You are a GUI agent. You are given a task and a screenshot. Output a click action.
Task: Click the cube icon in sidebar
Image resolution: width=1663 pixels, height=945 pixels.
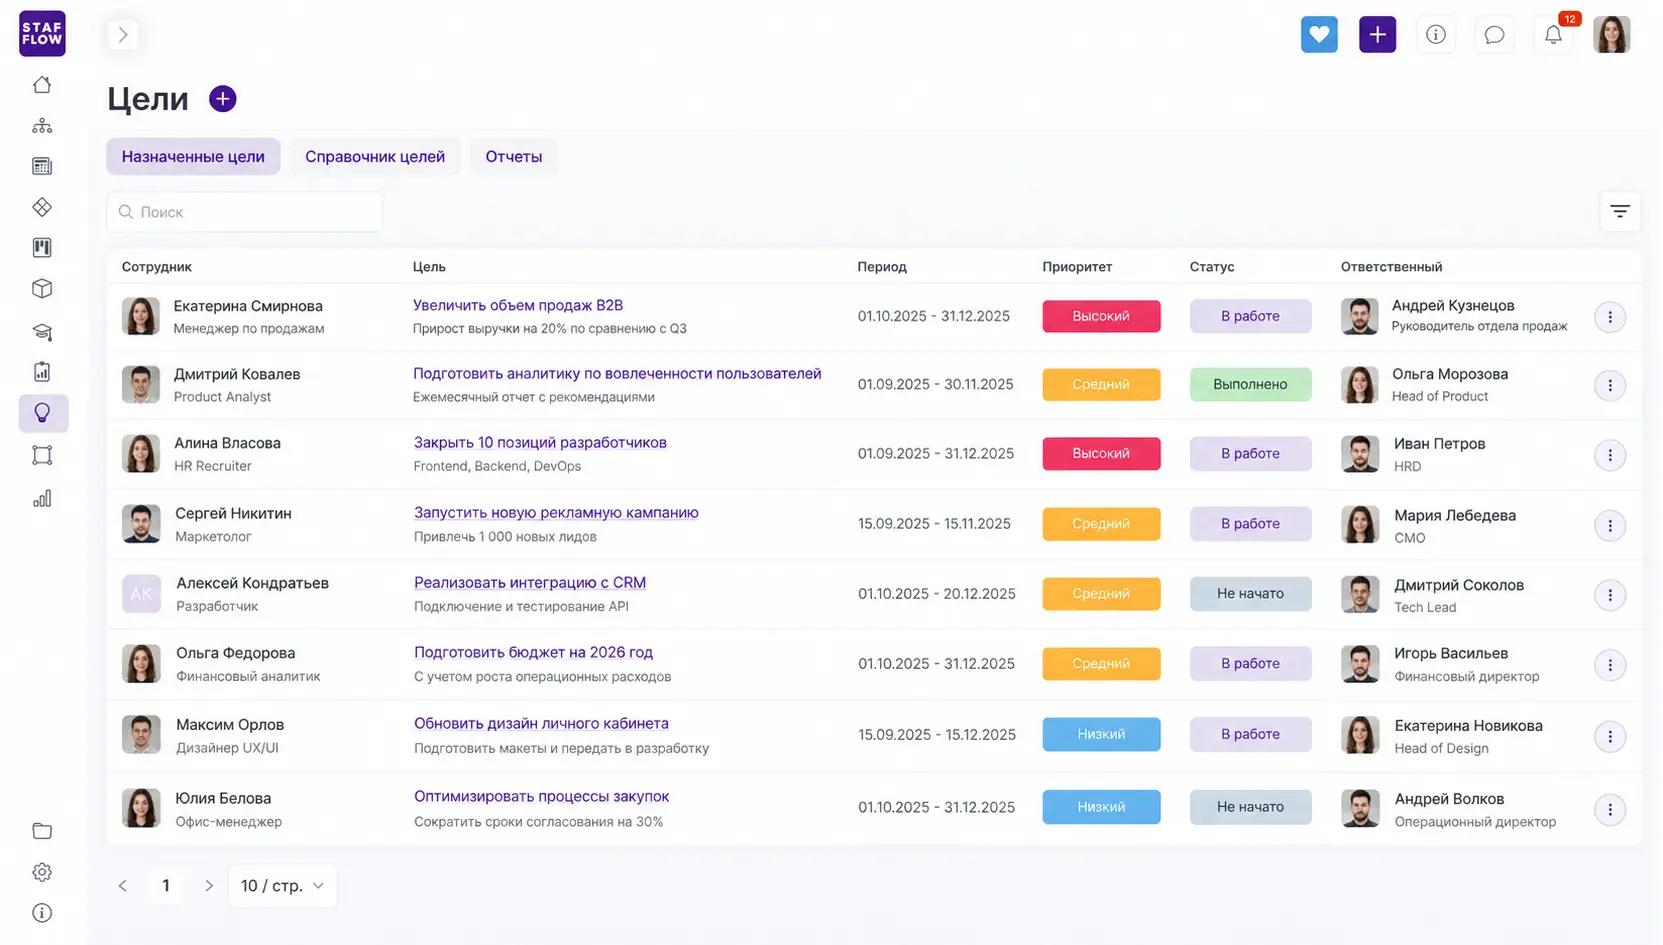pos(42,289)
